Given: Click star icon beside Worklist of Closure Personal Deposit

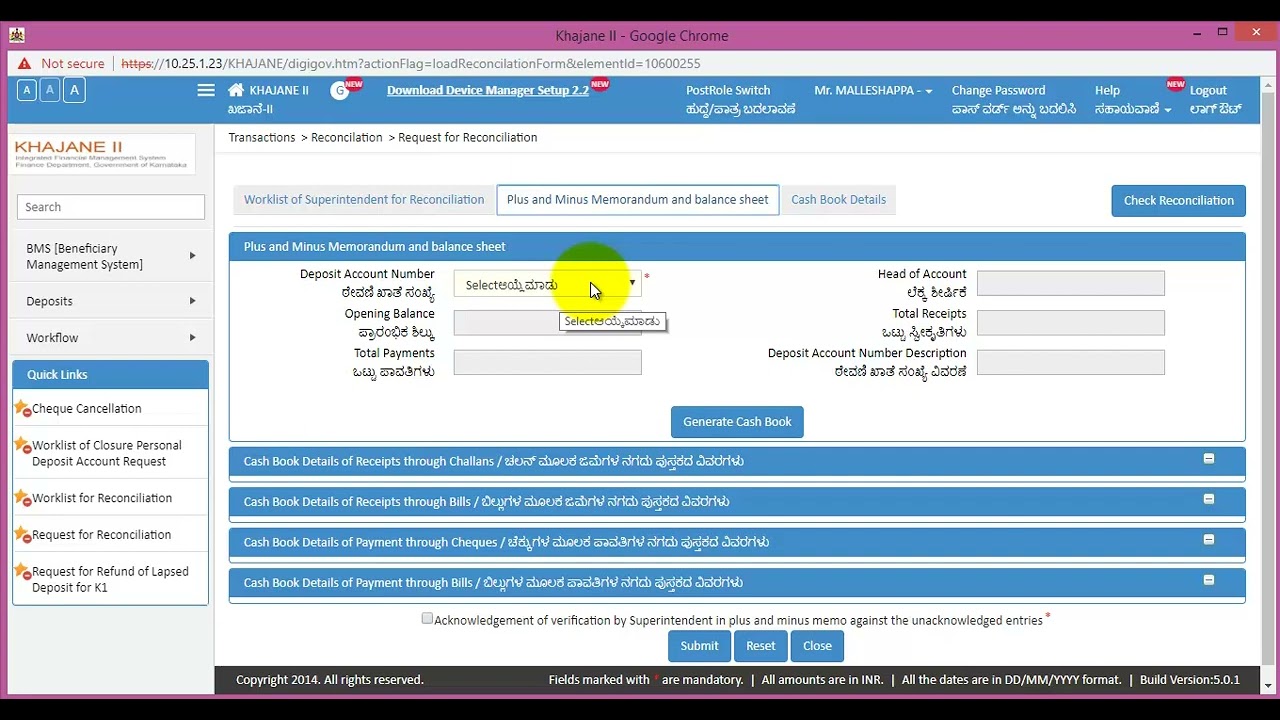Looking at the screenshot, I should (22, 446).
